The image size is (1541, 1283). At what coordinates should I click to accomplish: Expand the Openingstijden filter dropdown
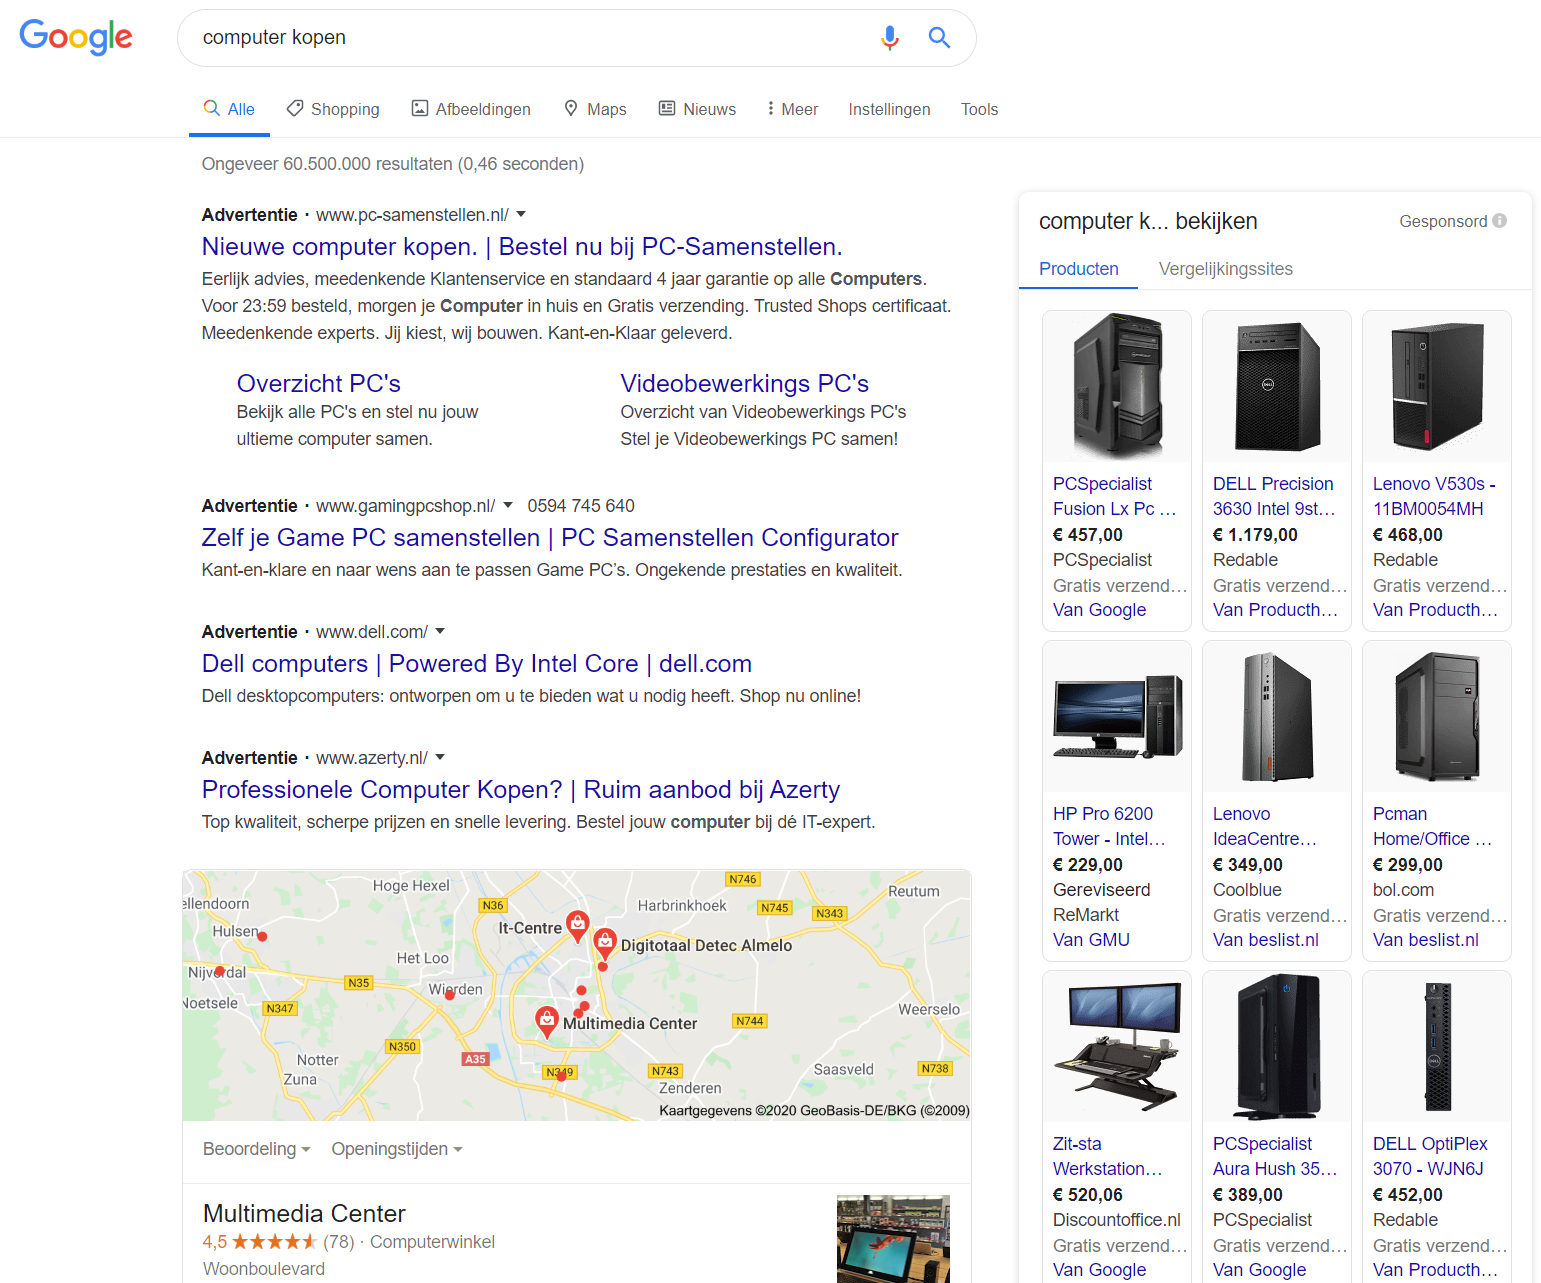397,1149
